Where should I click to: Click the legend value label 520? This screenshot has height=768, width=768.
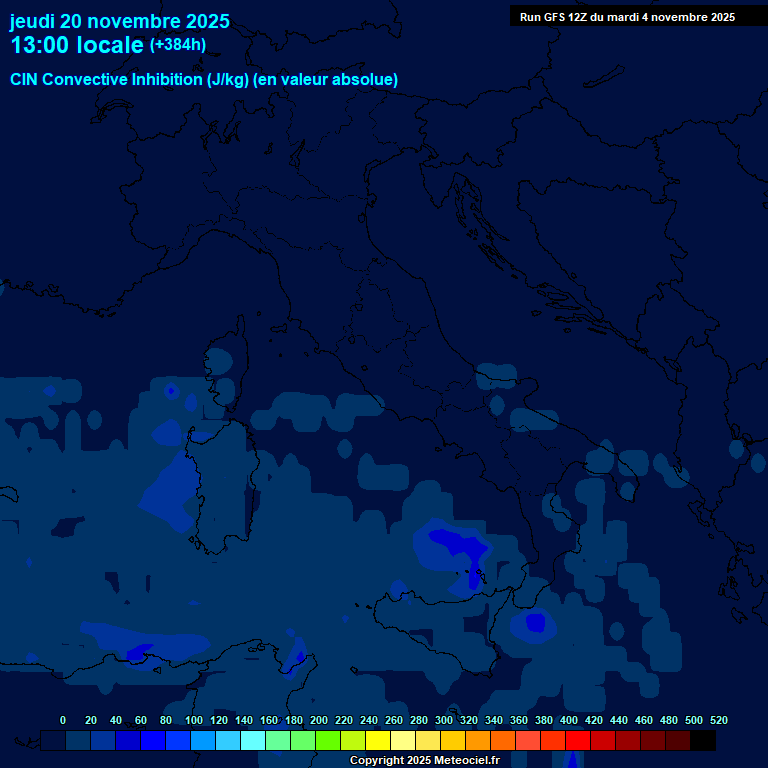pyautogui.click(x=718, y=720)
